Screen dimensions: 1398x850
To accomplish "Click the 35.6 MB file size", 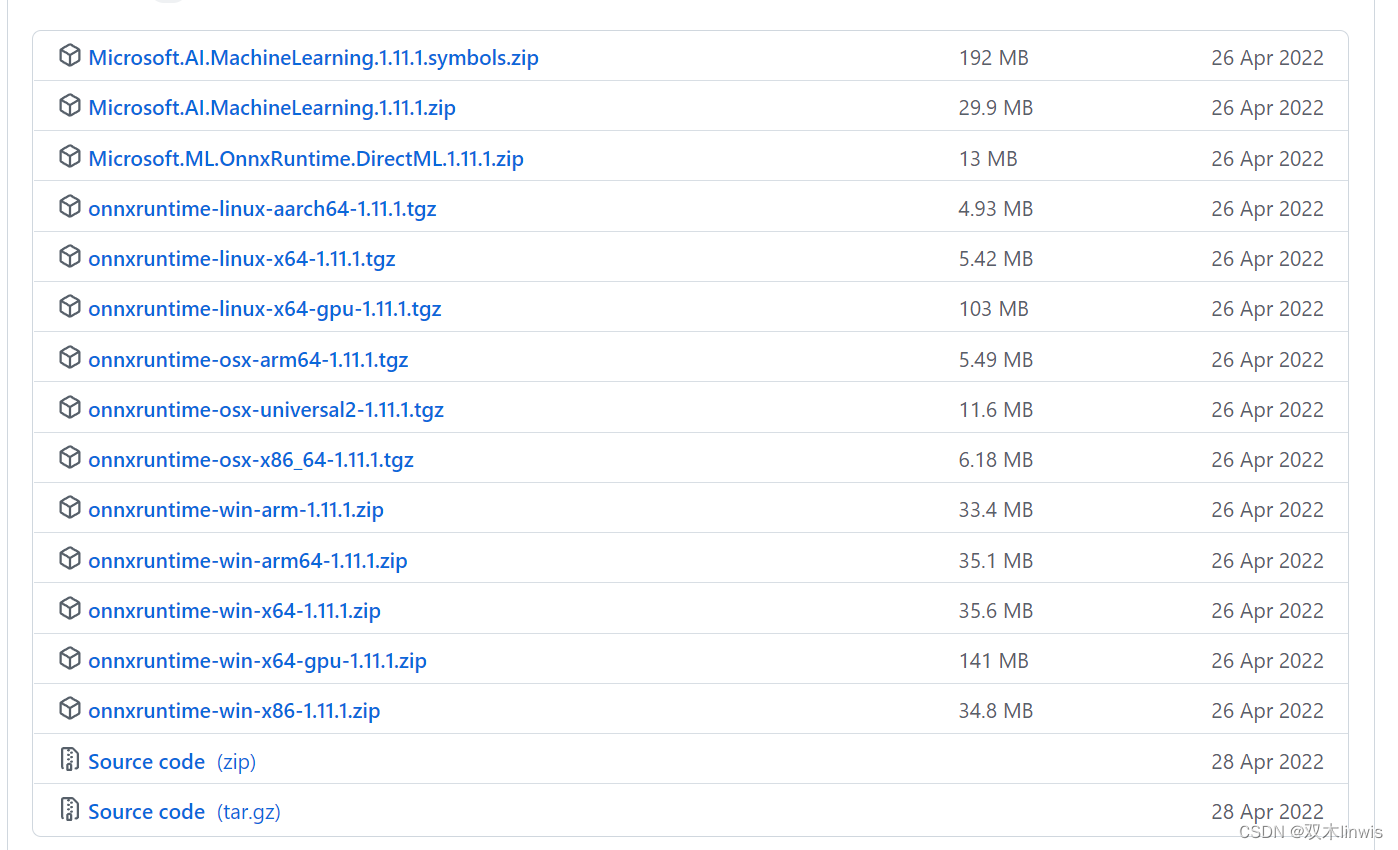I will tap(996, 611).
